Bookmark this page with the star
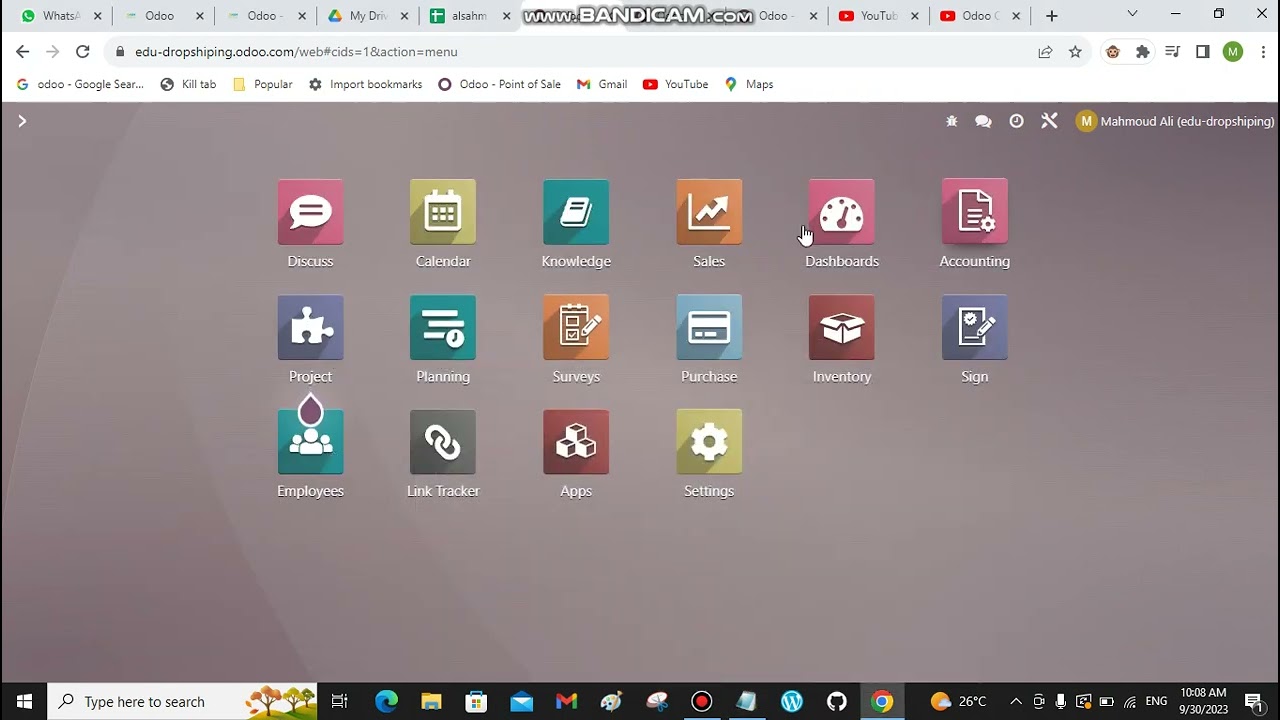 (1075, 52)
